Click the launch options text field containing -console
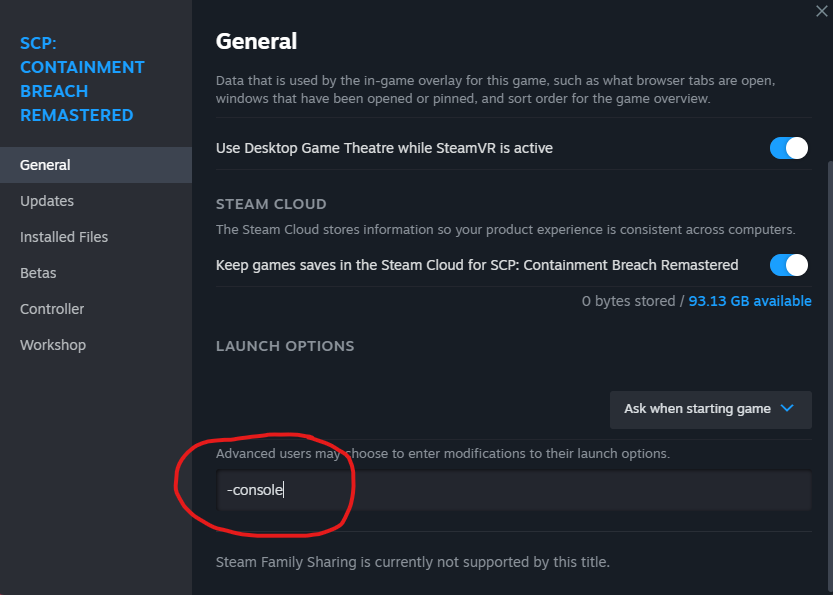 (x=513, y=491)
